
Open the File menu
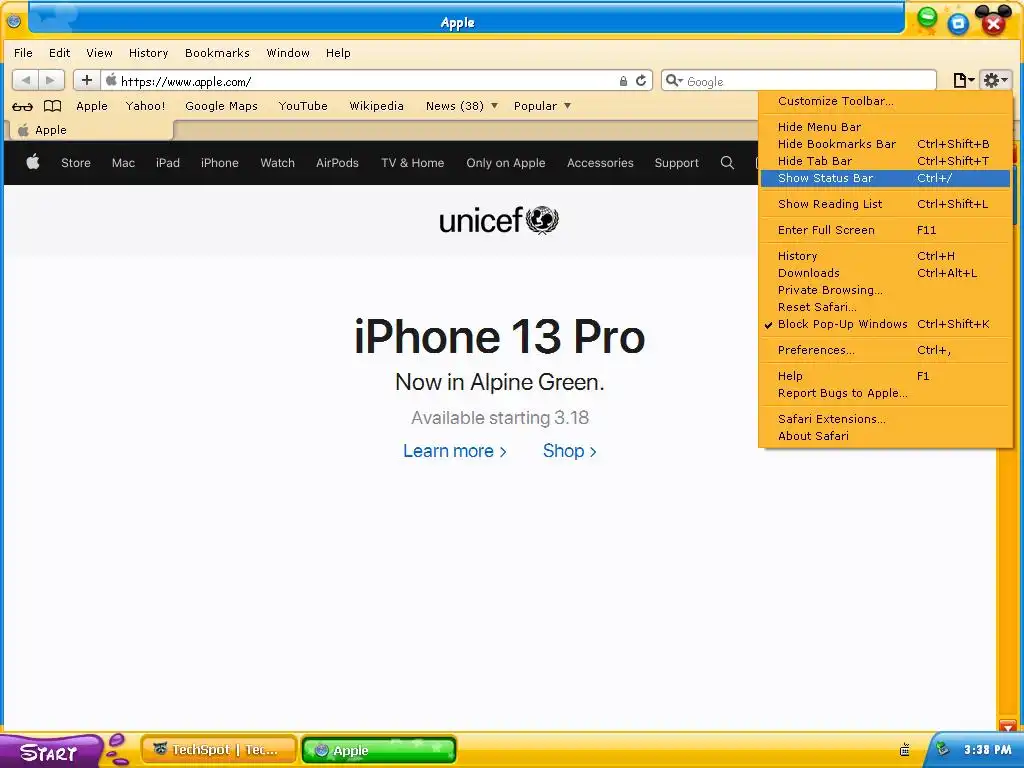[x=23, y=53]
